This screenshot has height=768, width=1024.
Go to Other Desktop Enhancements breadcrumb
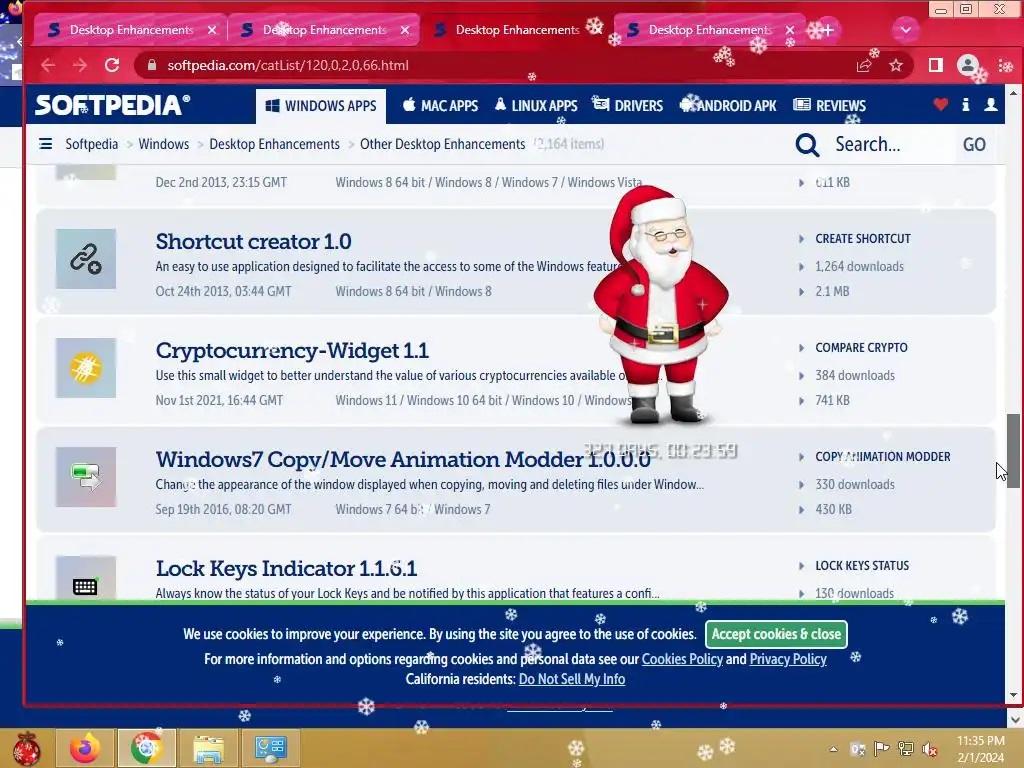tap(443, 144)
